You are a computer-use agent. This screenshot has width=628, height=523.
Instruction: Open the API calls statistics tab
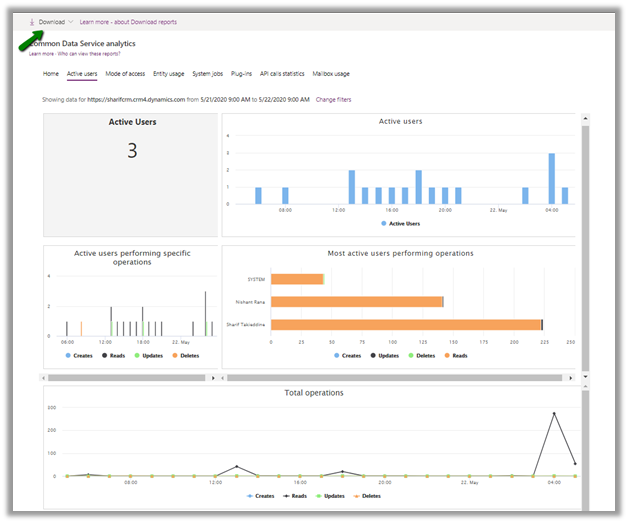pyautogui.click(x=282, y=74)
